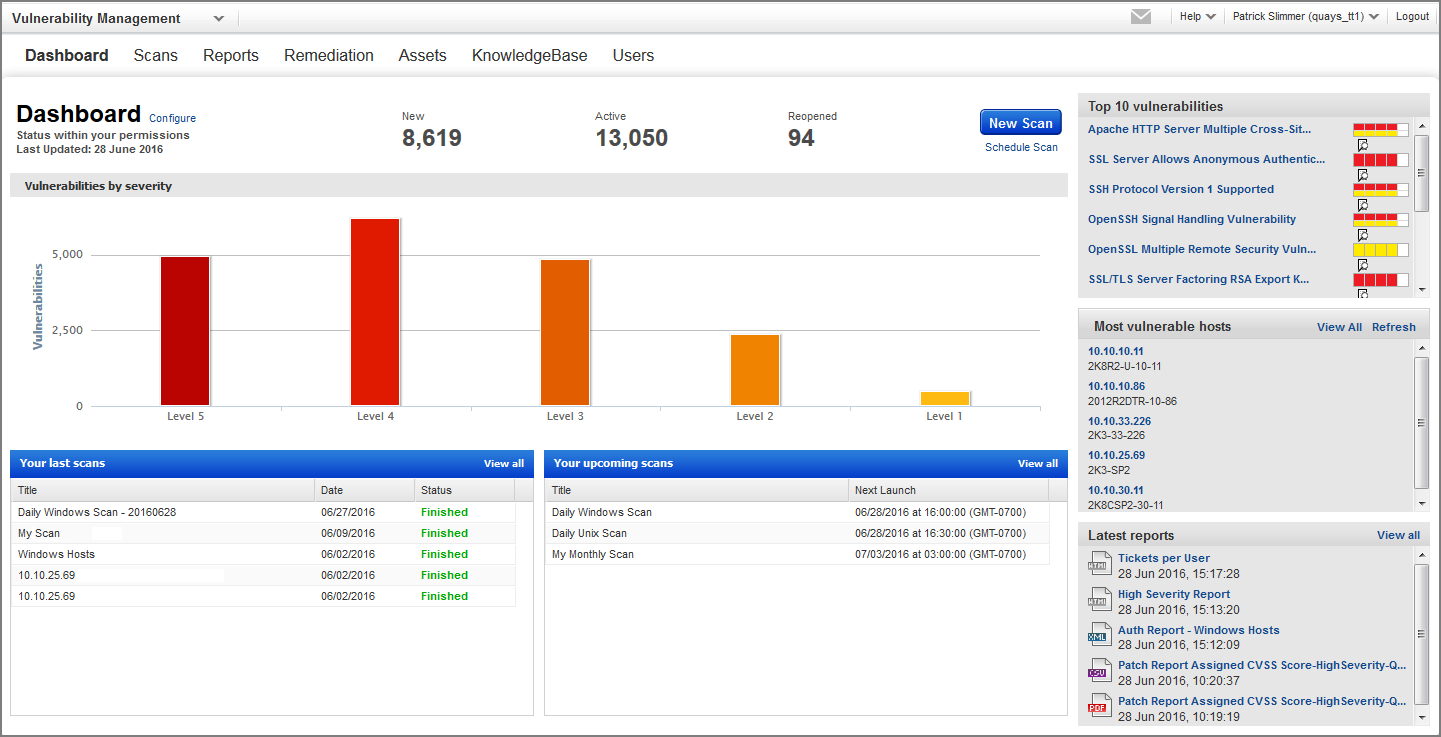Click severity bar of Apache HTTP Server vulnerability

tap(1380, 130)
